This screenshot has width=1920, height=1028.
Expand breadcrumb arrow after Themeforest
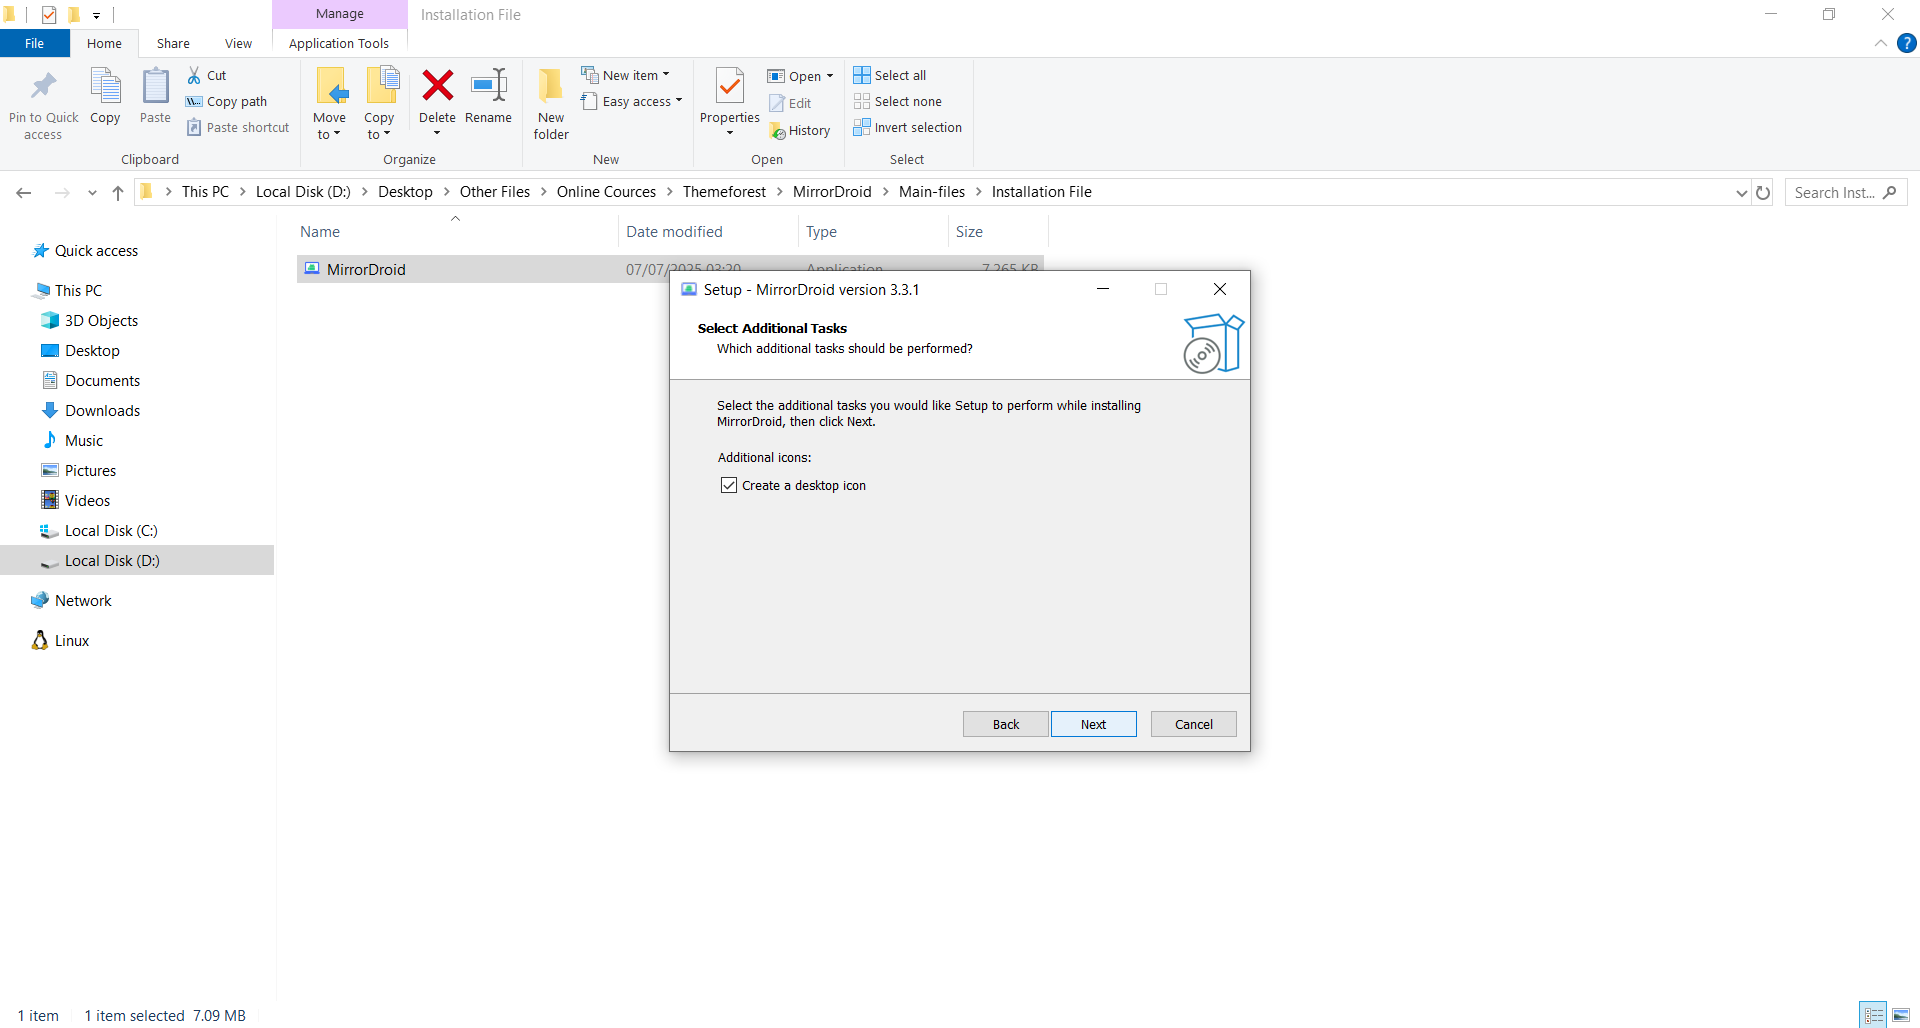pos(779,192)
